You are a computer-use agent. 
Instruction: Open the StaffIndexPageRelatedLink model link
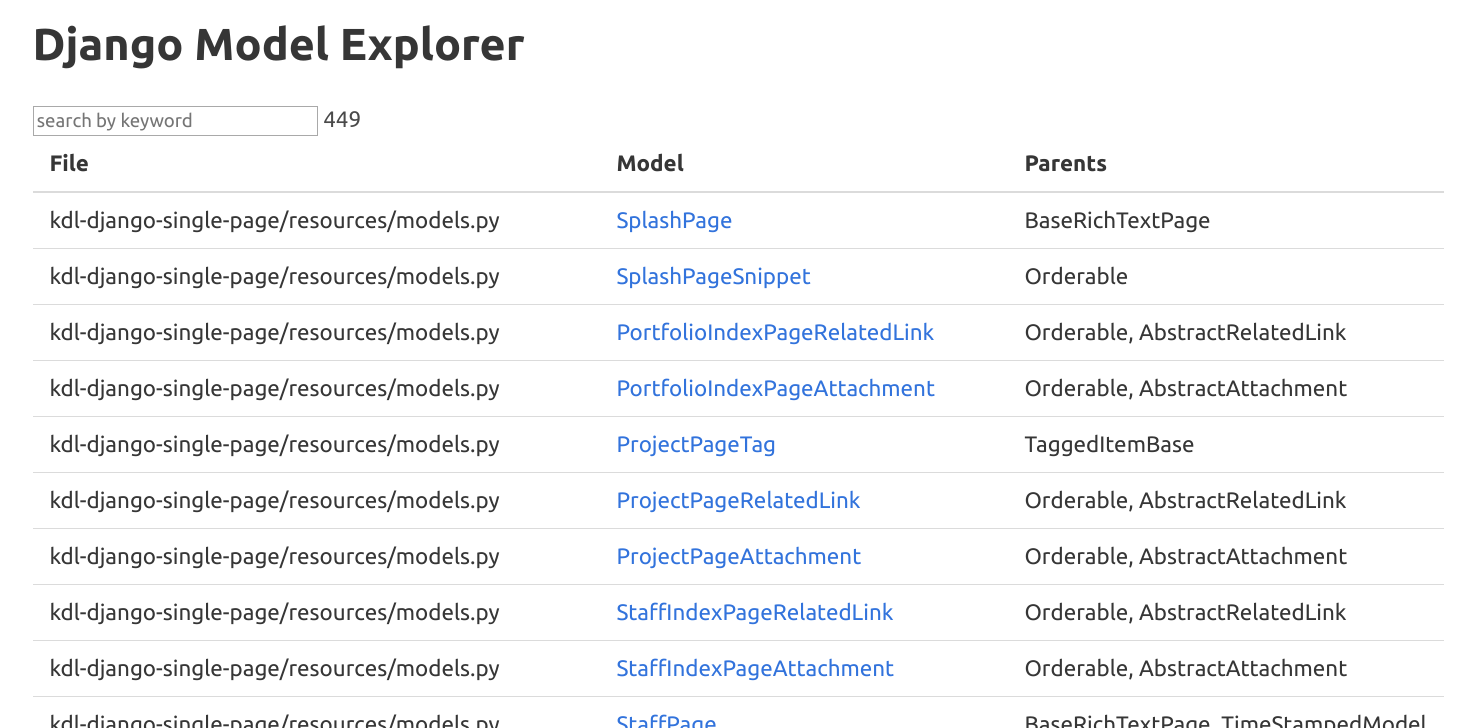755,613
